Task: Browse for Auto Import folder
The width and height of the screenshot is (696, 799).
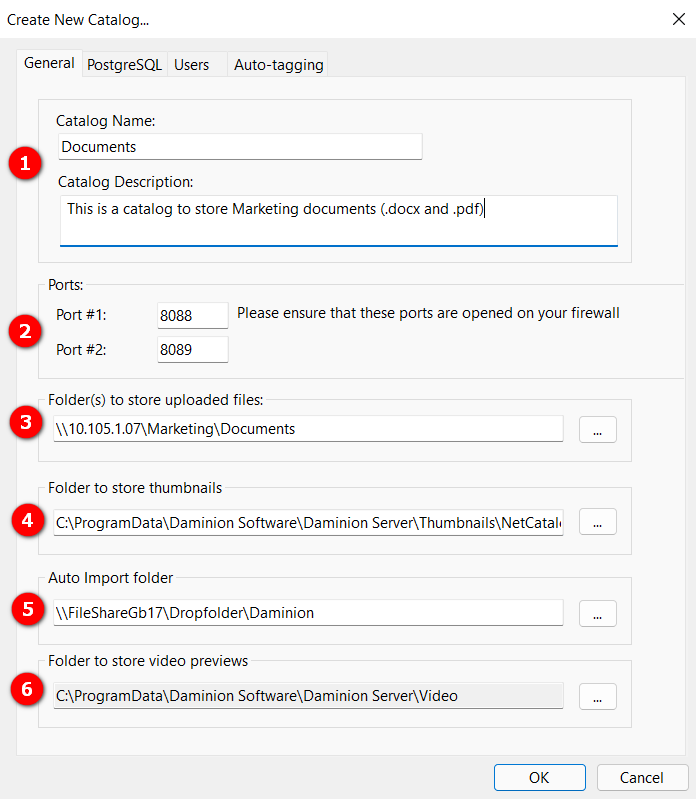Action: (x=597, y=613)
